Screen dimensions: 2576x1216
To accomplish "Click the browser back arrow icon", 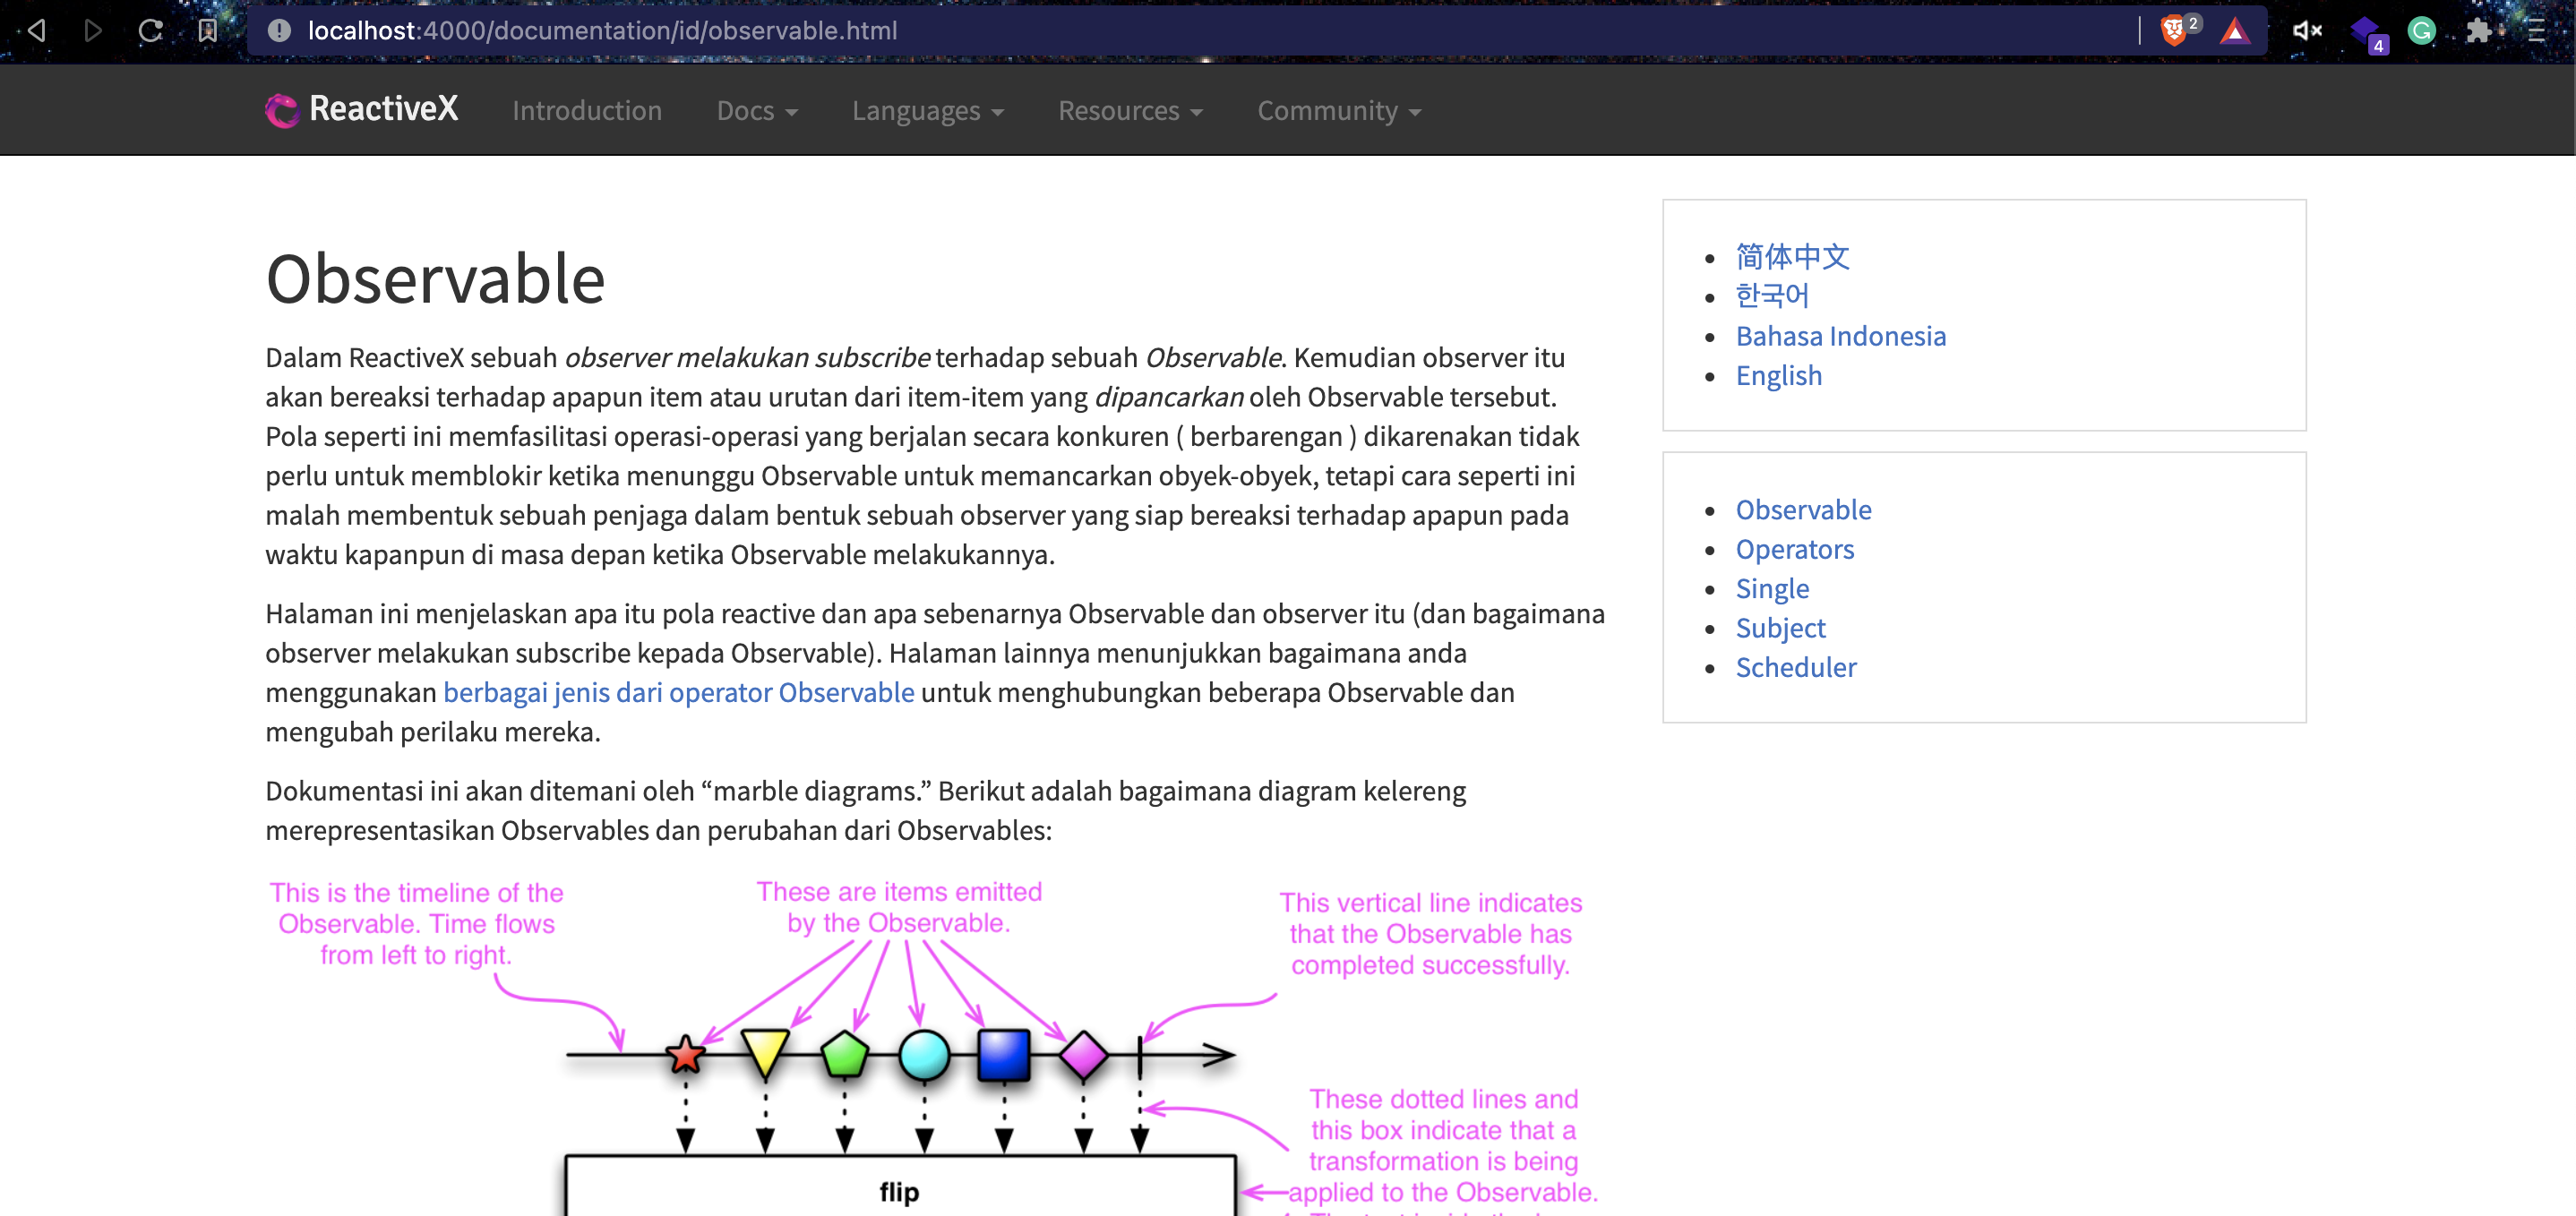I will [37, 30].
